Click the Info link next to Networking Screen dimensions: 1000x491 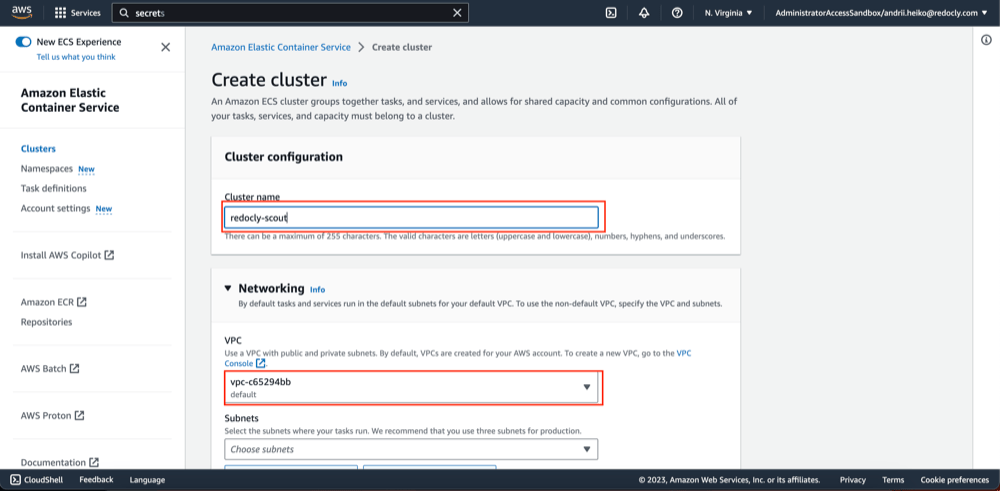(318, 289)
